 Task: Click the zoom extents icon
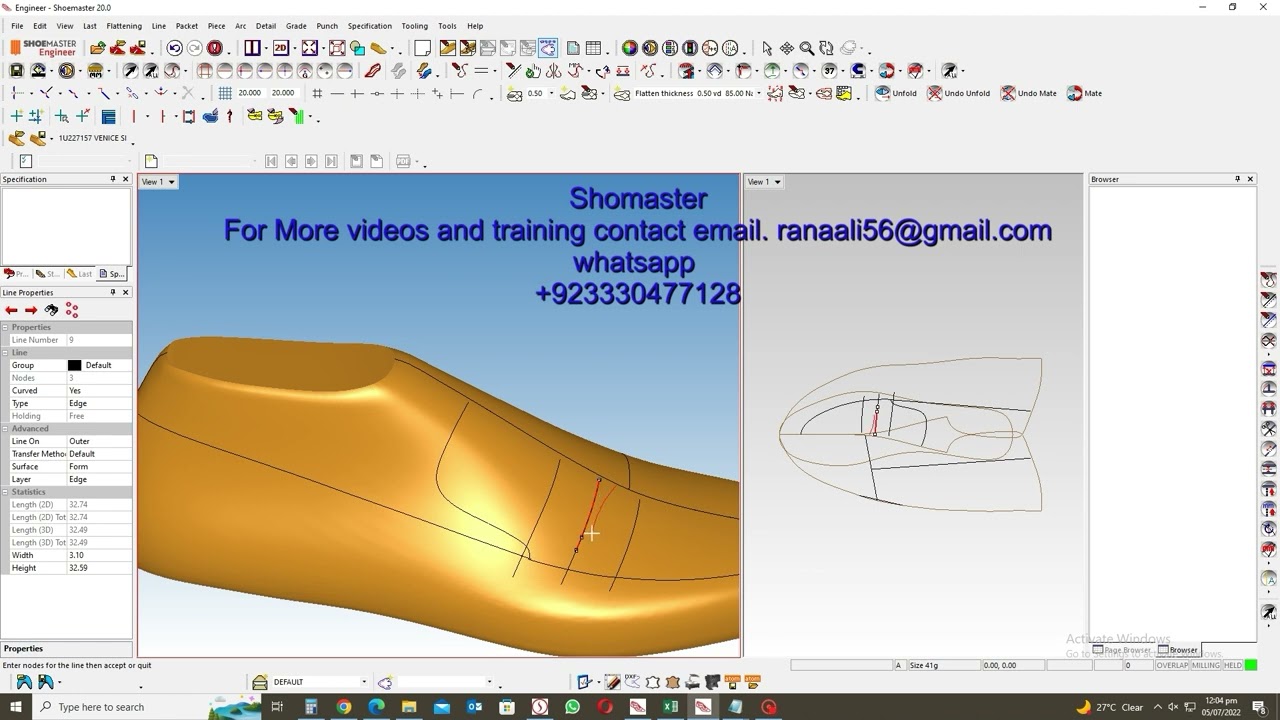tap(310, 48)
